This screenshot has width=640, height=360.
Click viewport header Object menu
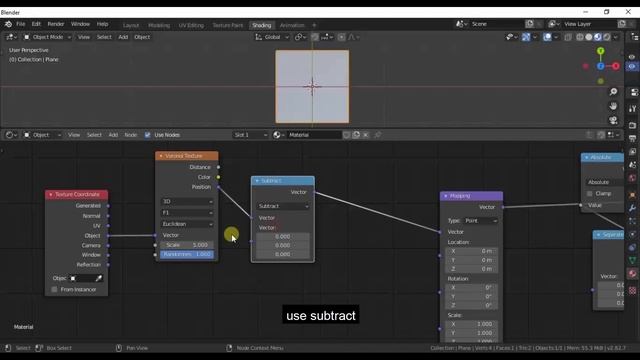pyautogui.click(x=142, y=37)
